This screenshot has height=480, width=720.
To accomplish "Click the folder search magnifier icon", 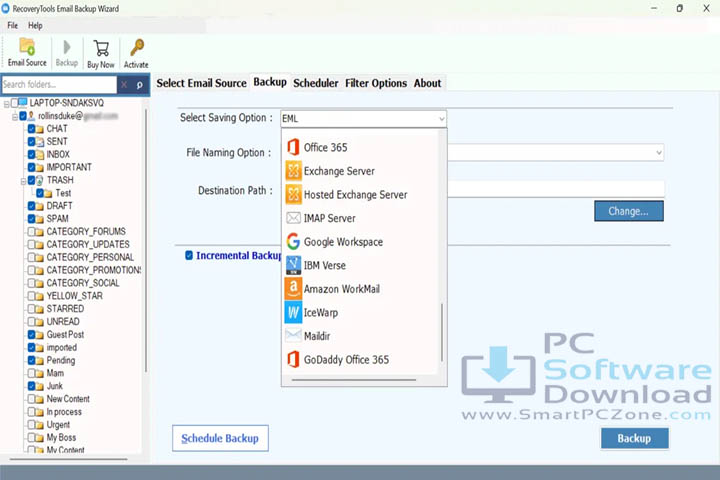I will pyautogui.click(x=140, y=85).
